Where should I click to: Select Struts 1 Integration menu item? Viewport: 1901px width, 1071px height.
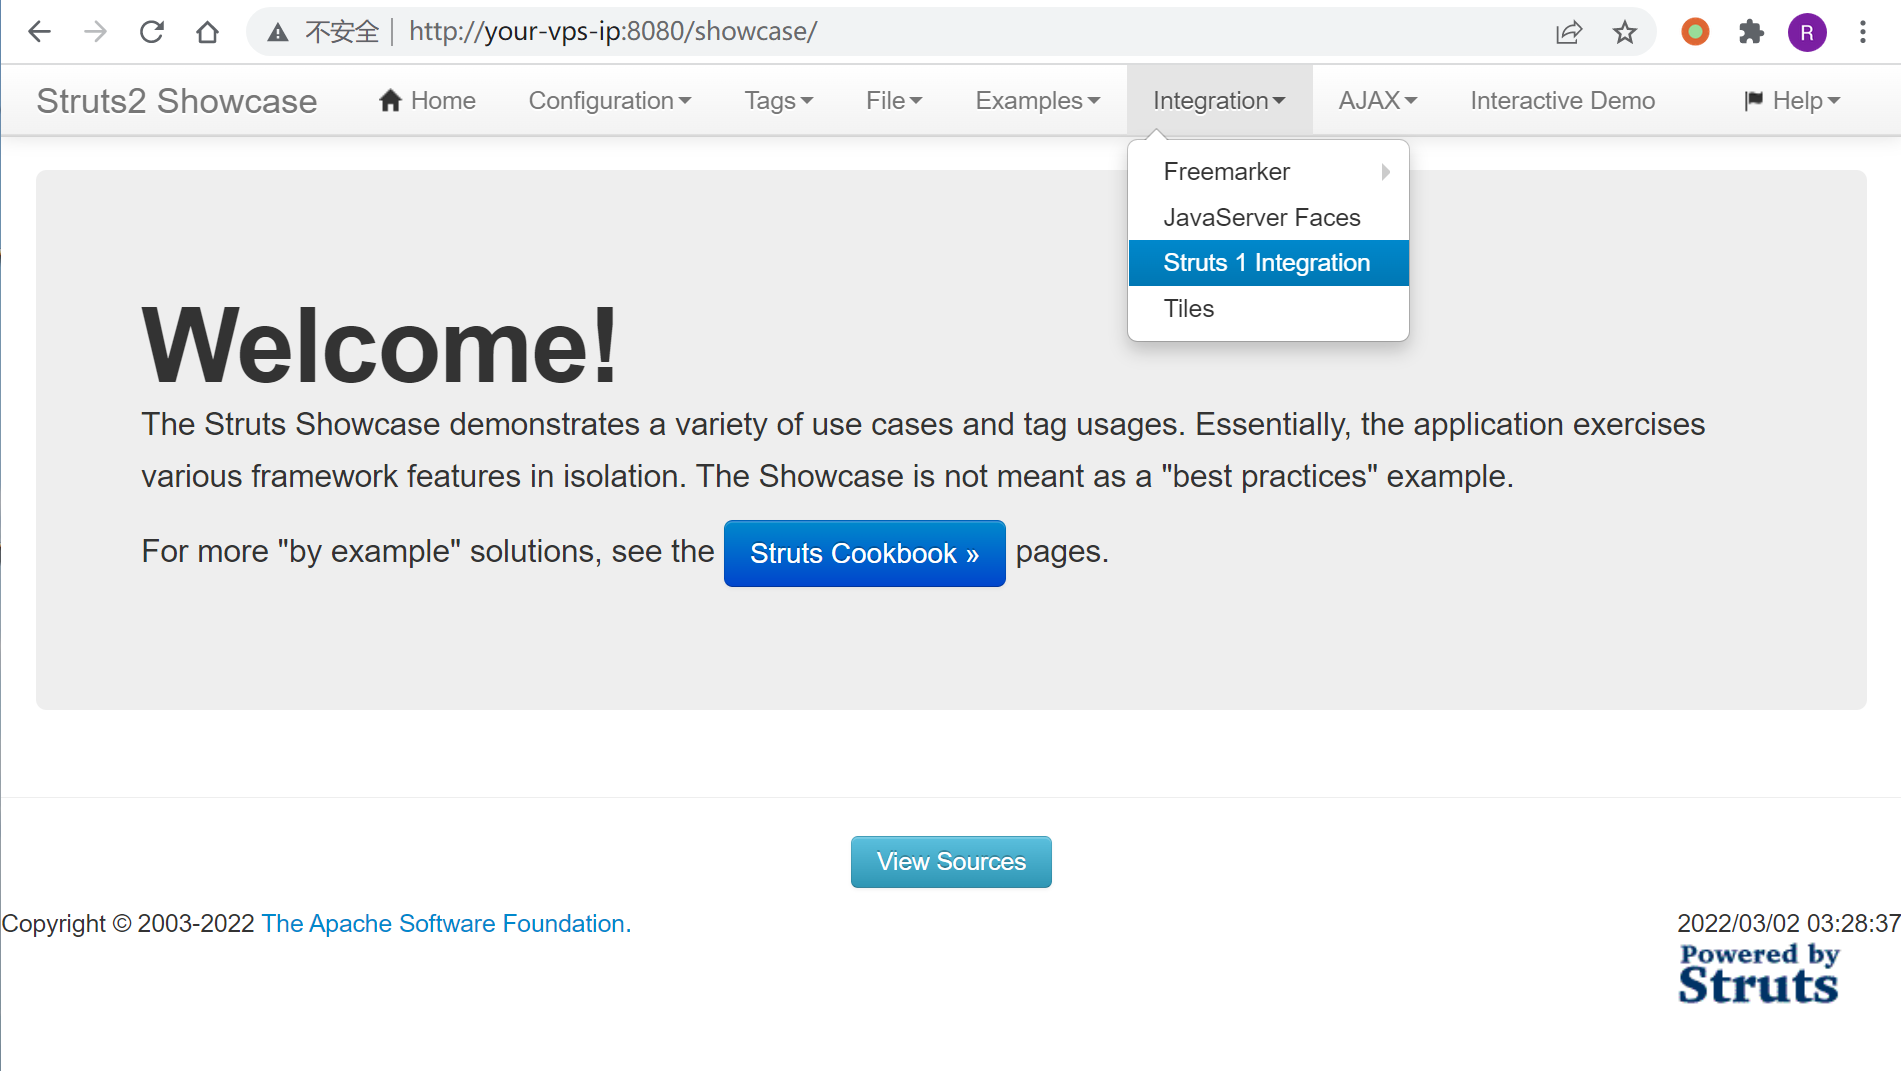click(1267, 263)
